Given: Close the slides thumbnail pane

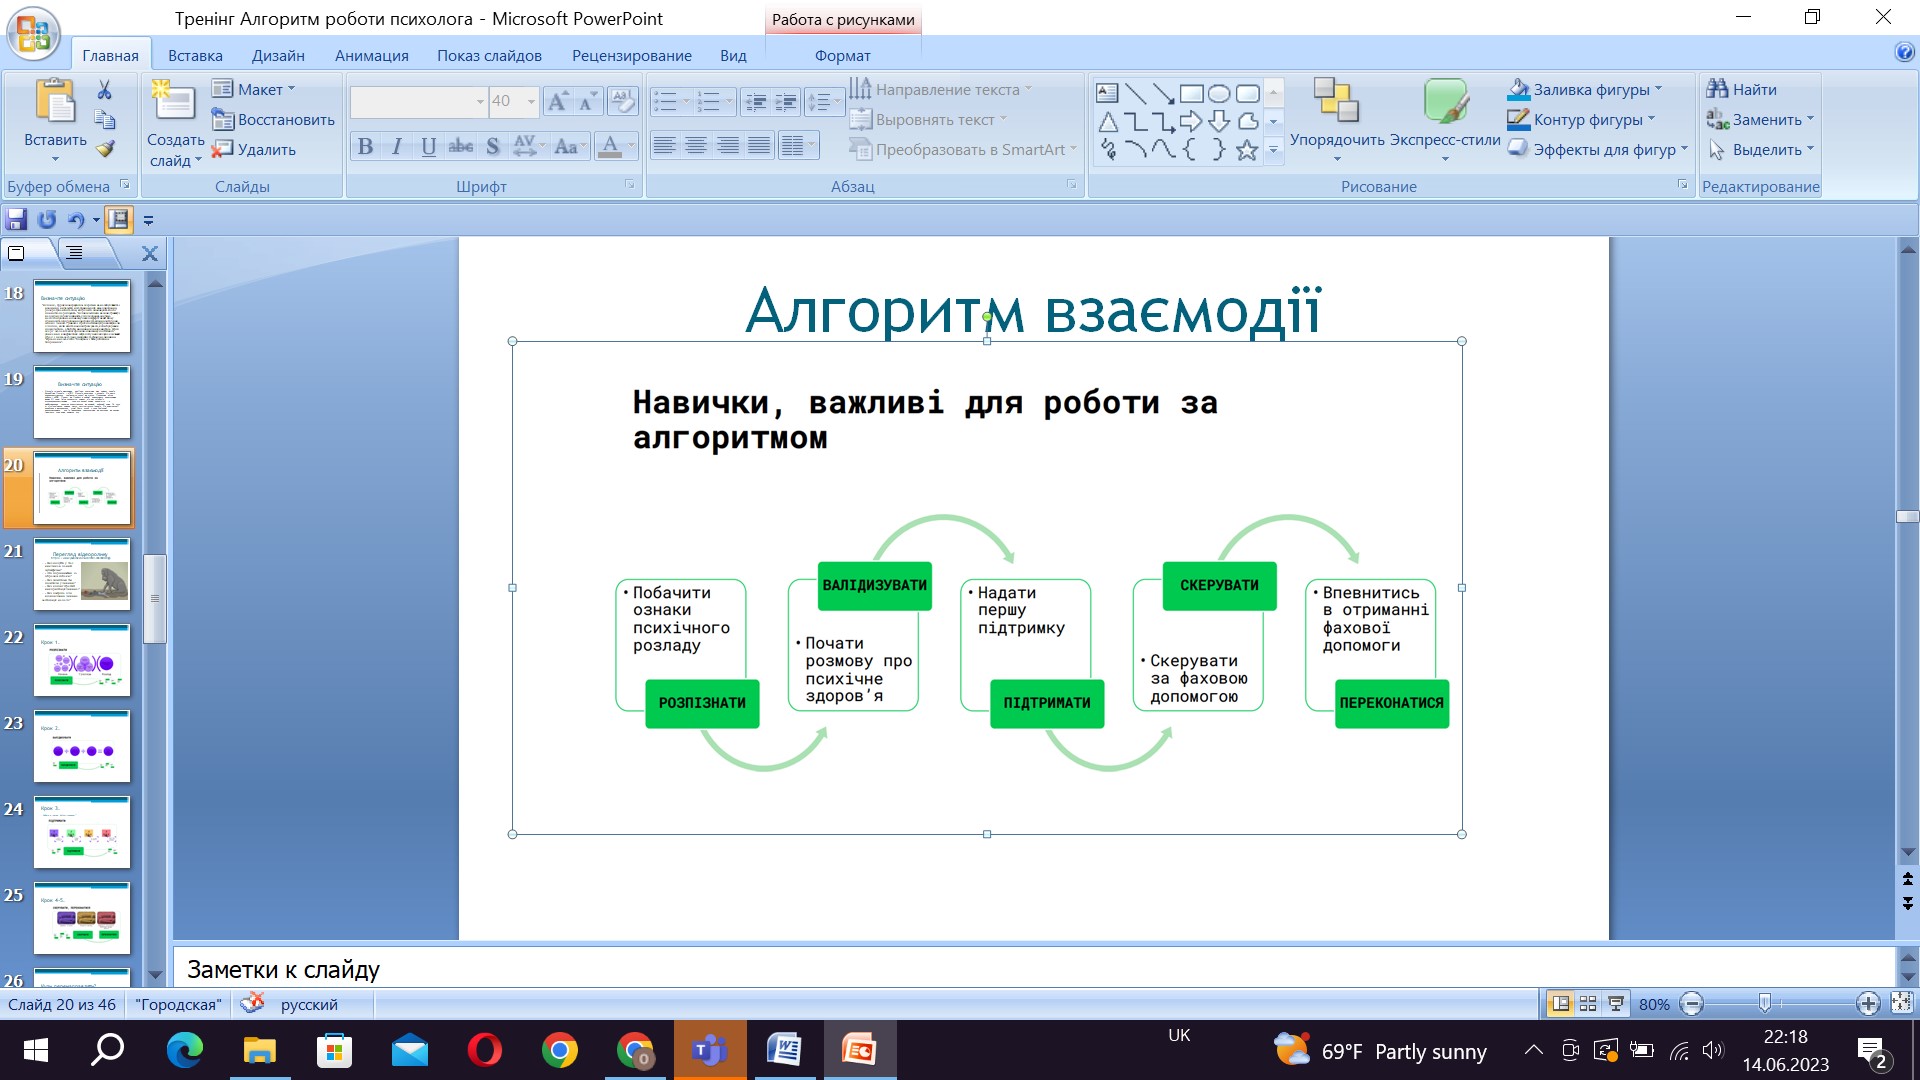Looking at the screenshot, I should pyautogui.click(x=150, y=254).
